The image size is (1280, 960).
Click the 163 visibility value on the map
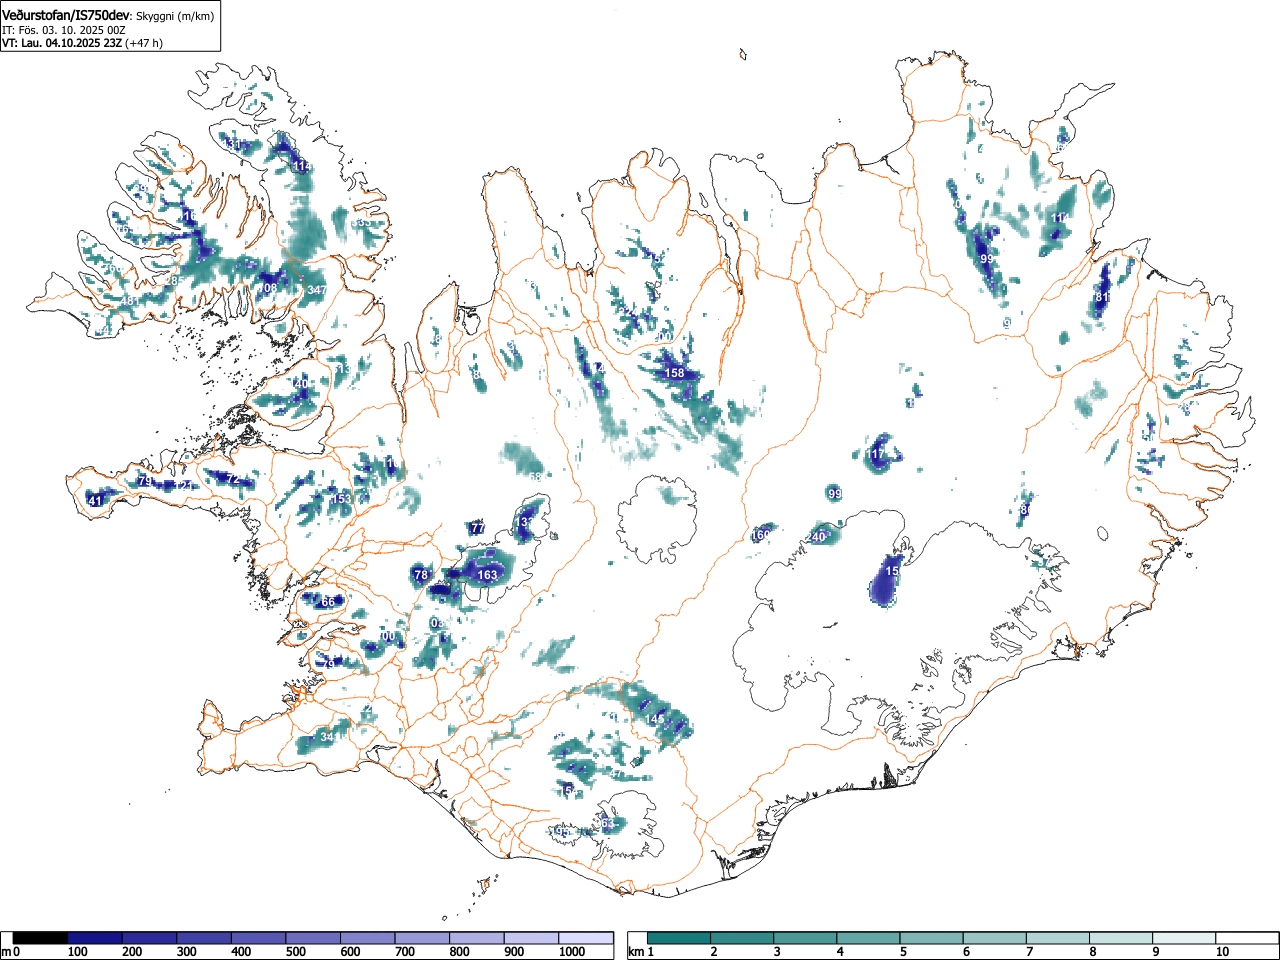click(x=487, y=575)
